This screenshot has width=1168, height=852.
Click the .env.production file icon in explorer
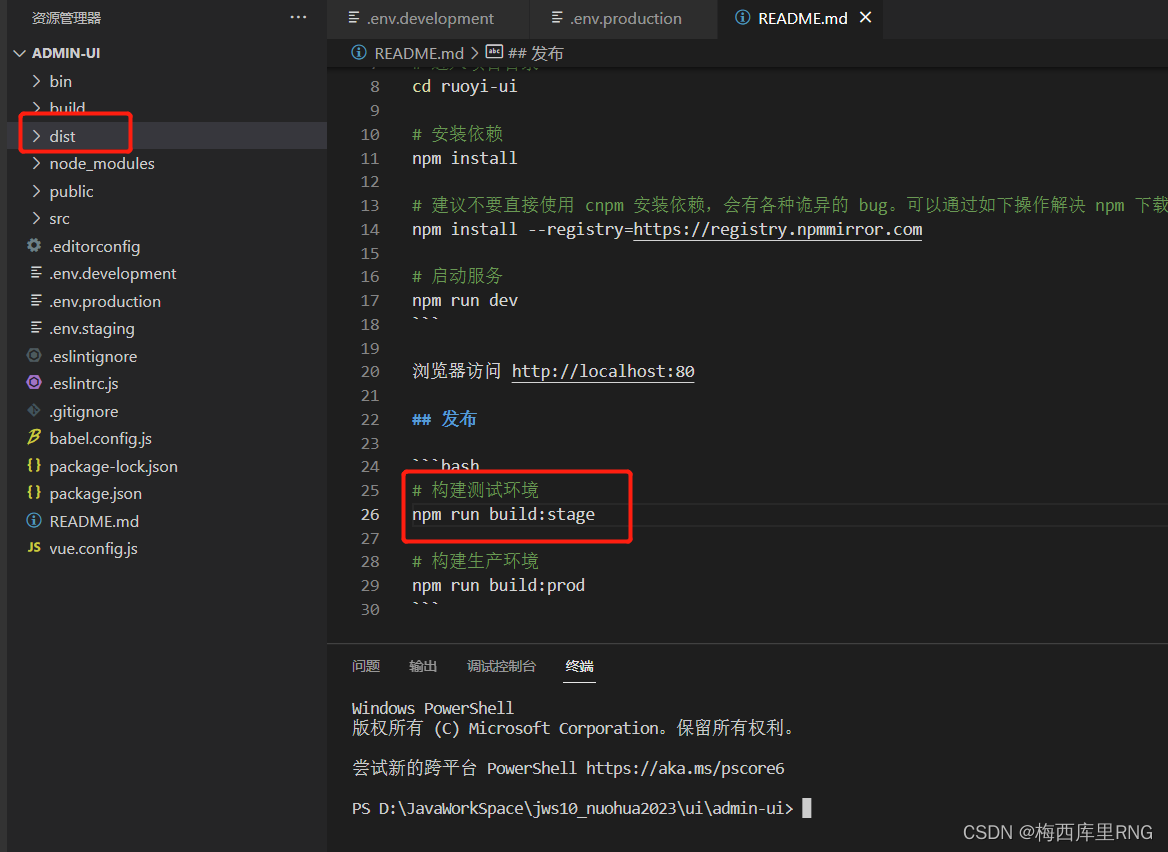[35, 301]
